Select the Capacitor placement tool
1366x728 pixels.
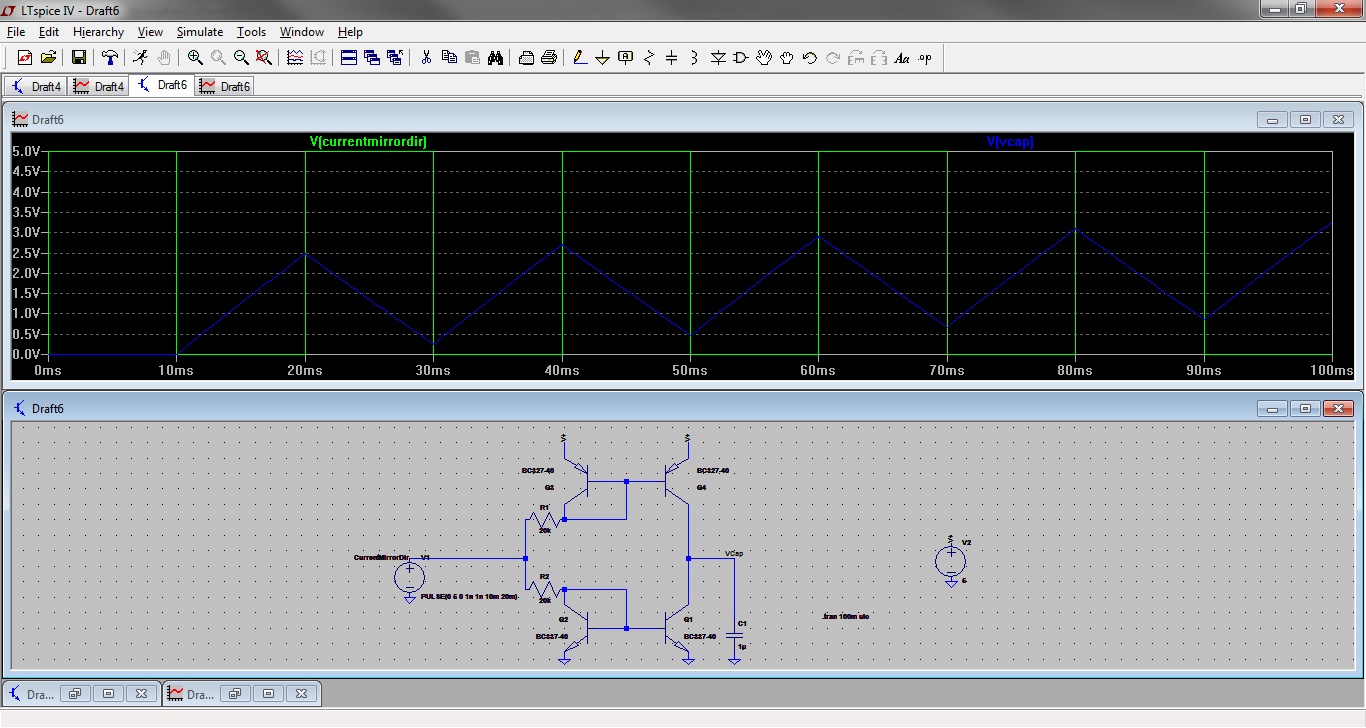(671, 57)
